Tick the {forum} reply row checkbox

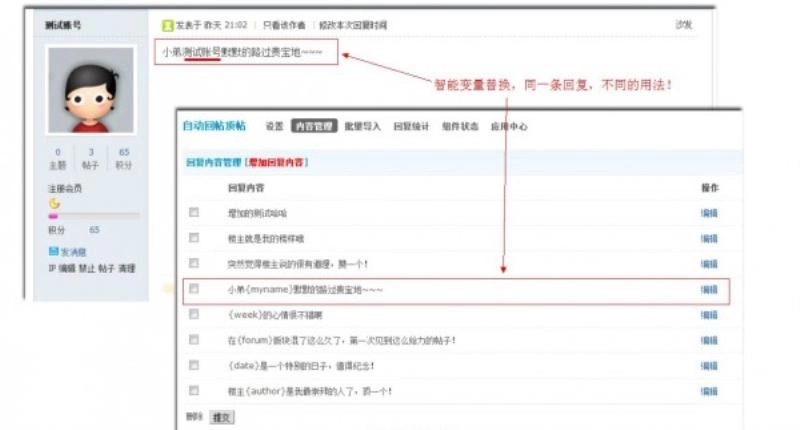point(194,340)
